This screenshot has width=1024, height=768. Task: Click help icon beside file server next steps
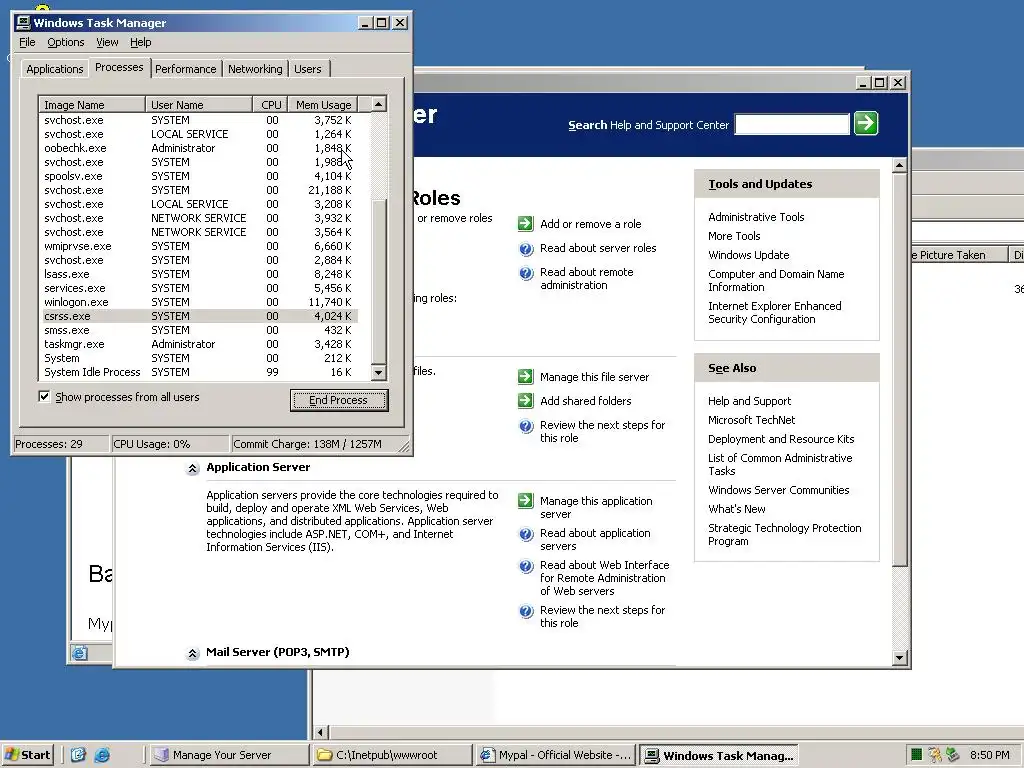(526, 426)
